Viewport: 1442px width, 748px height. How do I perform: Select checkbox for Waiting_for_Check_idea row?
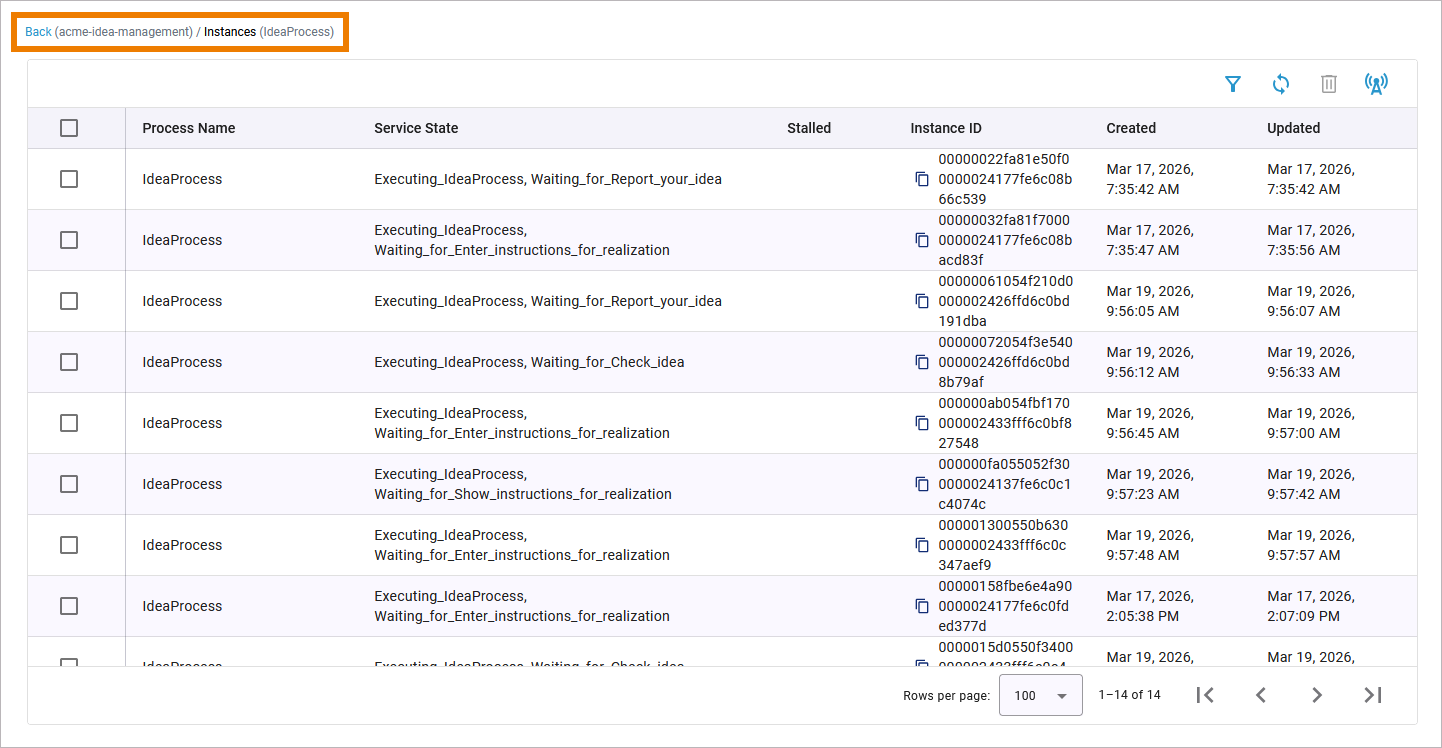tap(69, 362)
